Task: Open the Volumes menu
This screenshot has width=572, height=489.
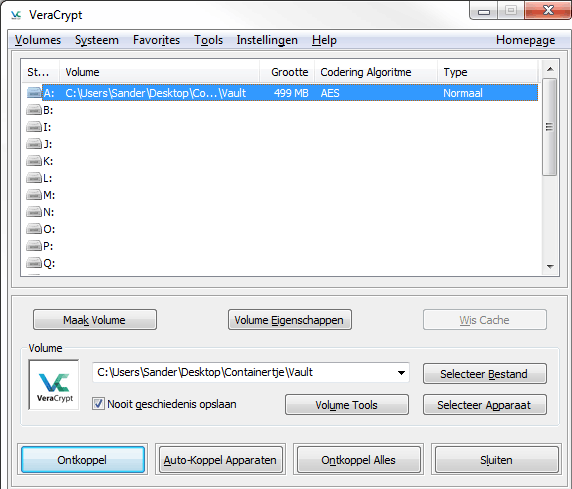Action: (38, 40)
